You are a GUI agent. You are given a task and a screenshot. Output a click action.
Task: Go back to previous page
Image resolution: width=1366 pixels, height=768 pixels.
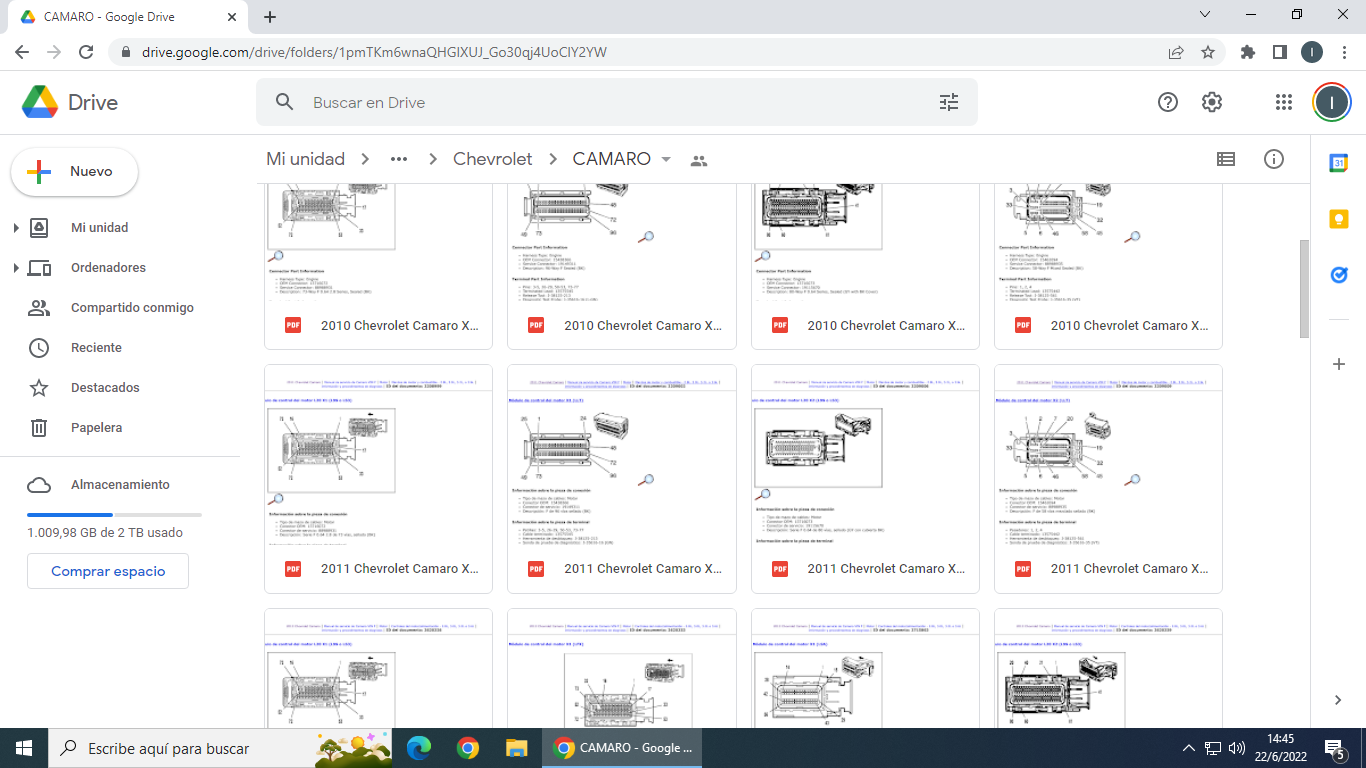pyautogui.click(x=22, y=52)
